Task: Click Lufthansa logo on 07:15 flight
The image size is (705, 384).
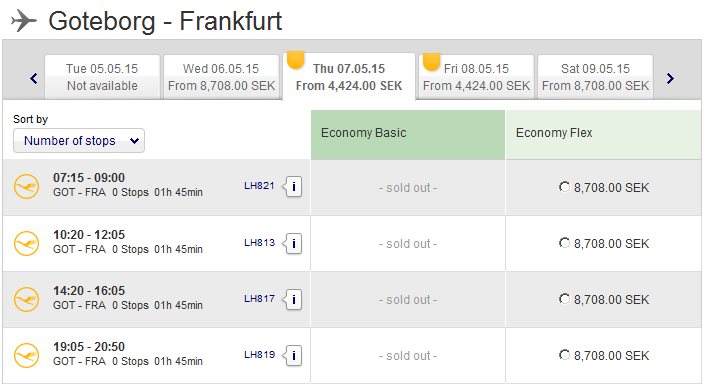Action: click(x=27, y=186)
